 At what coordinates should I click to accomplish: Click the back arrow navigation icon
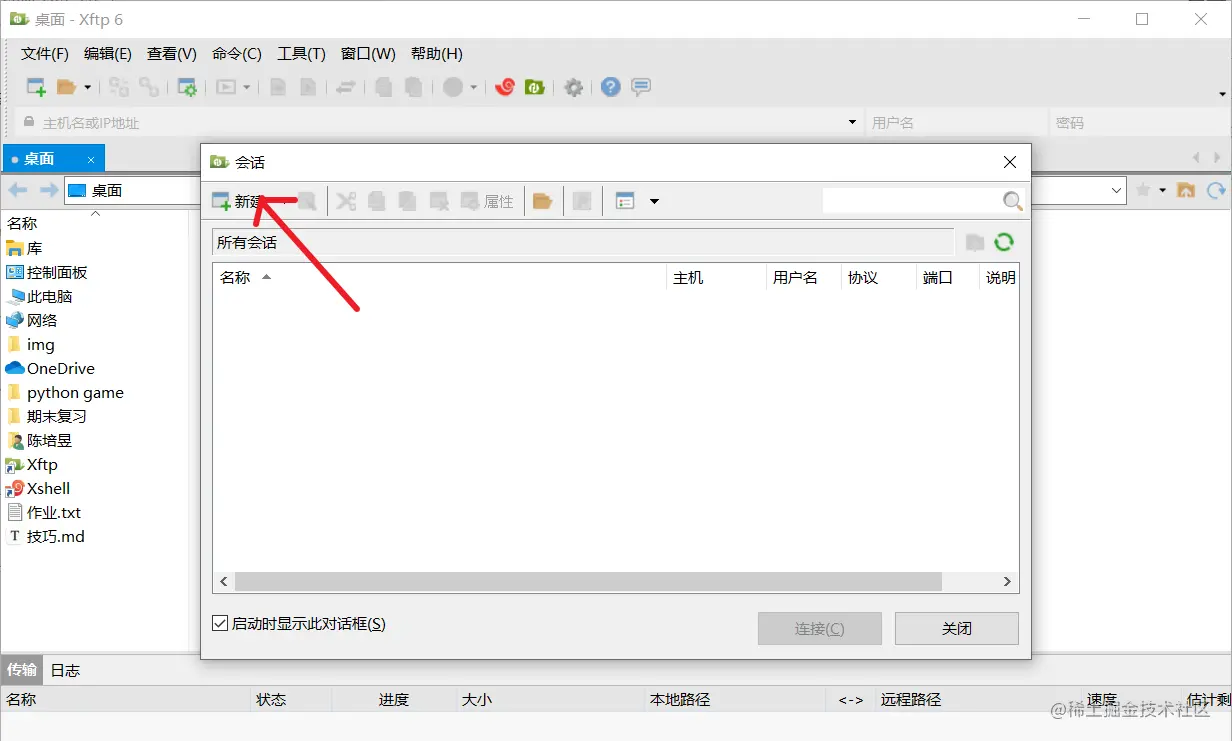(x=18, y=190)
